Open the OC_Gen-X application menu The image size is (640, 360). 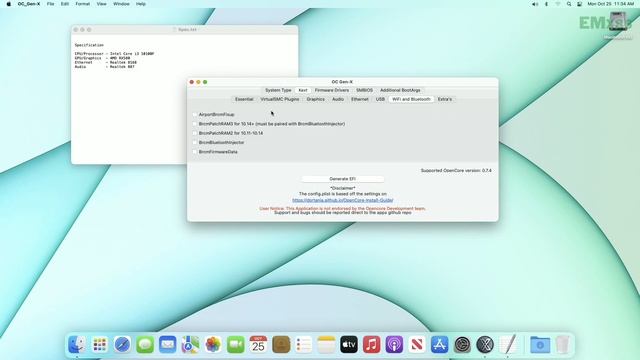(29, 4)
